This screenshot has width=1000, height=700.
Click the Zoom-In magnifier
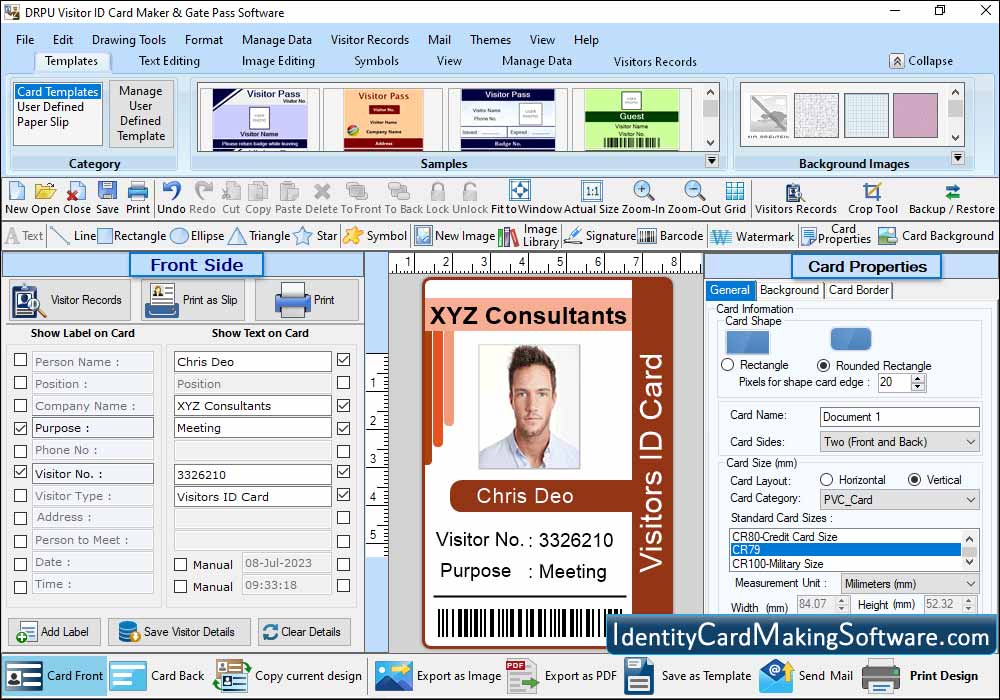tap(643, 191)
